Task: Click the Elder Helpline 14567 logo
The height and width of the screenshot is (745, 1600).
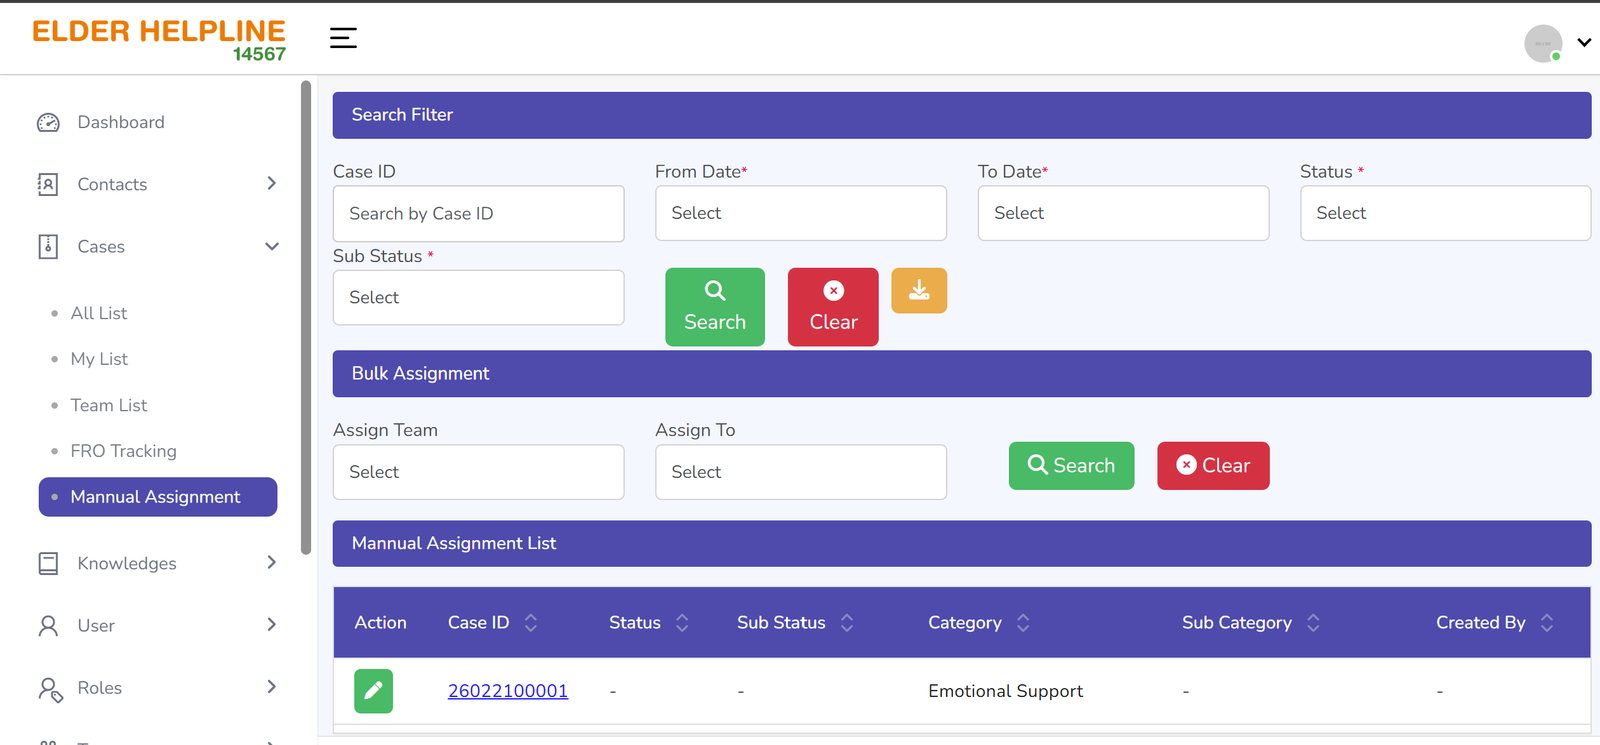Action: (x=159, y=40)
